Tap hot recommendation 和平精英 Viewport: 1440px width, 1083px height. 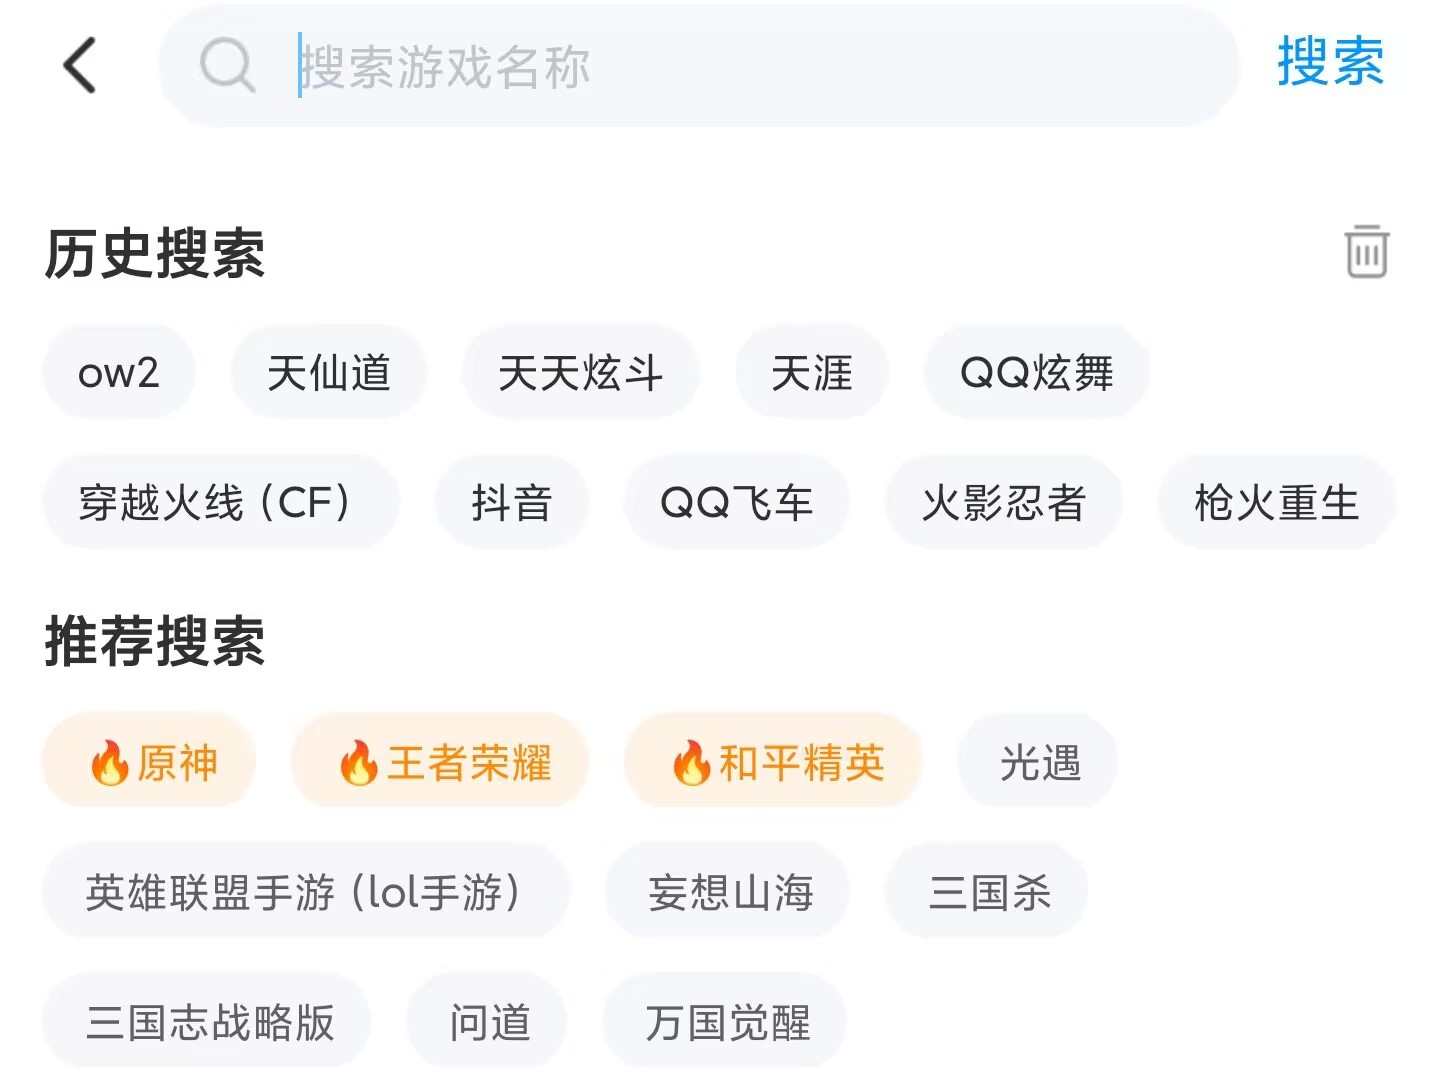[773, 762]
